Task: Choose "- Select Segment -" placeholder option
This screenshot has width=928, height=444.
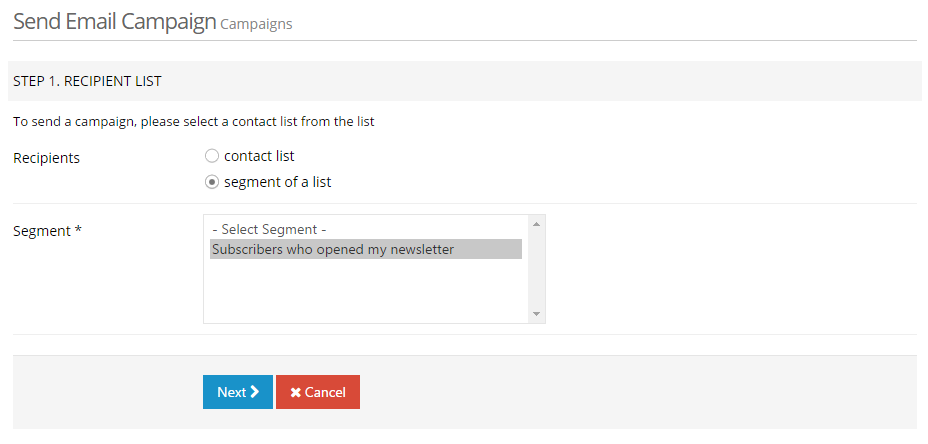Action: coord(269,229)
